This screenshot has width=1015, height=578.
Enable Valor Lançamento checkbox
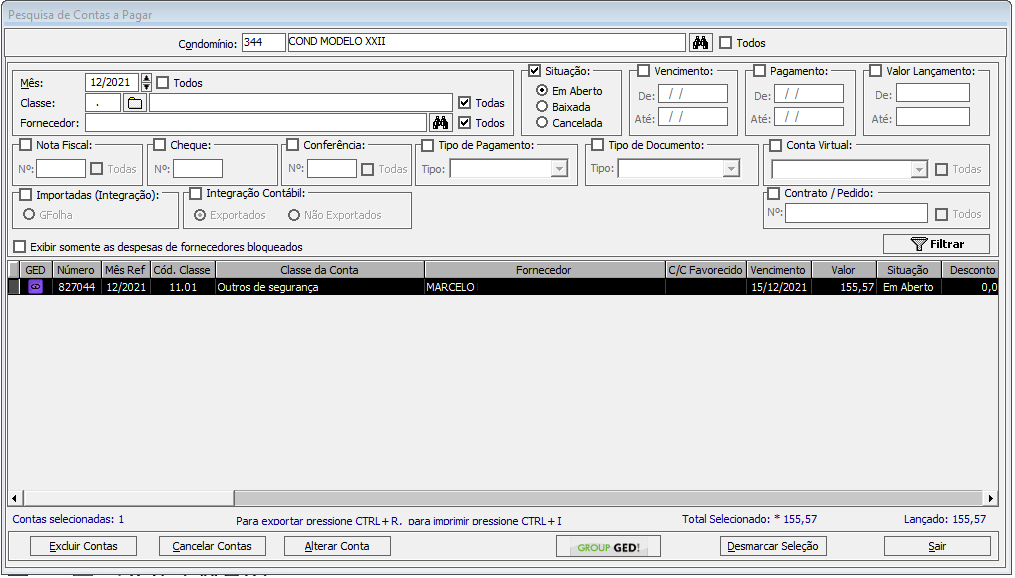pos(875,71)
